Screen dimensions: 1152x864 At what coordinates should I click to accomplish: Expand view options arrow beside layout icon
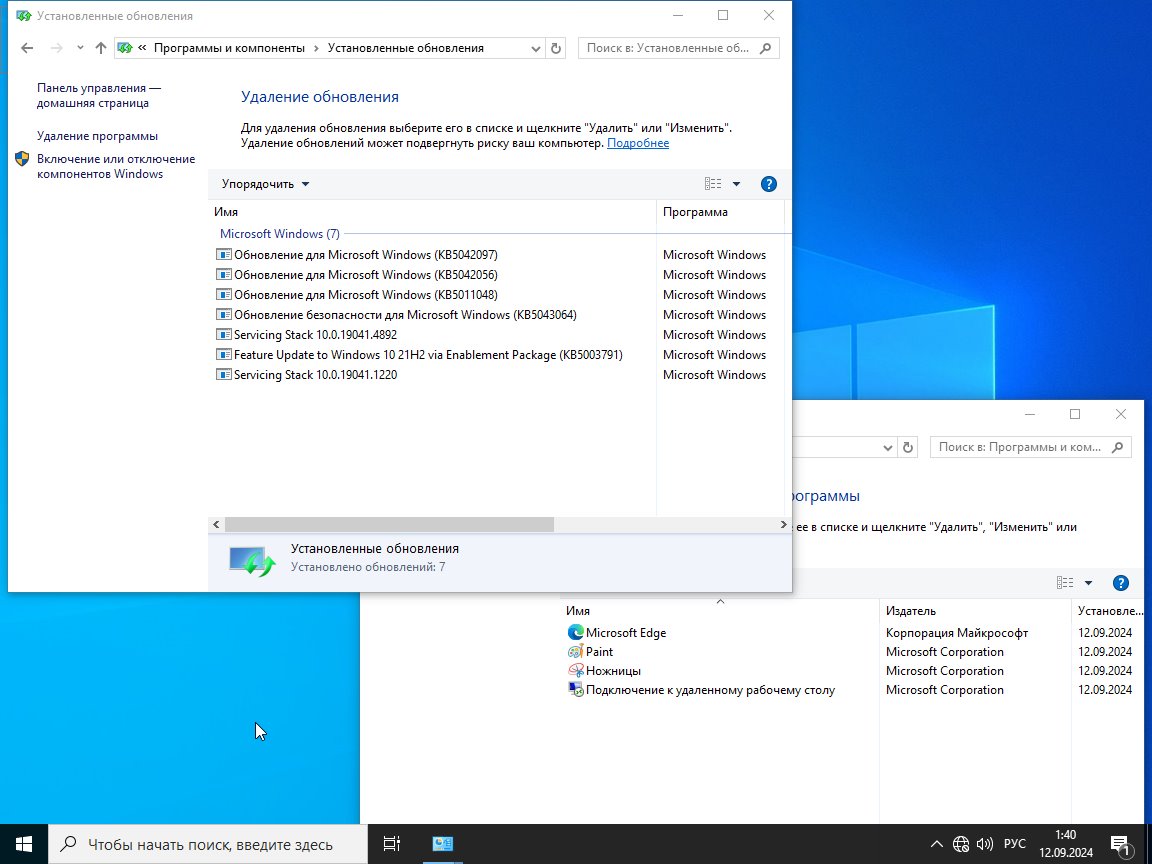tap(736, 184)
